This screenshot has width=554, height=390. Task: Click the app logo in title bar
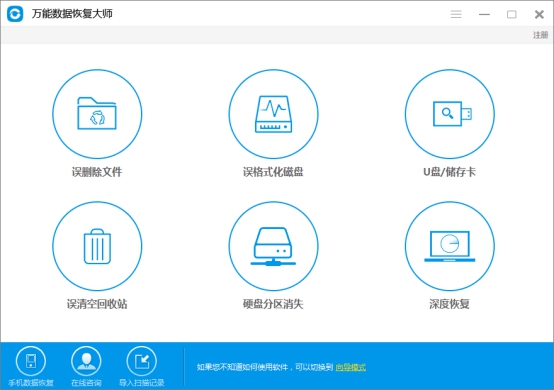(15, 14)
